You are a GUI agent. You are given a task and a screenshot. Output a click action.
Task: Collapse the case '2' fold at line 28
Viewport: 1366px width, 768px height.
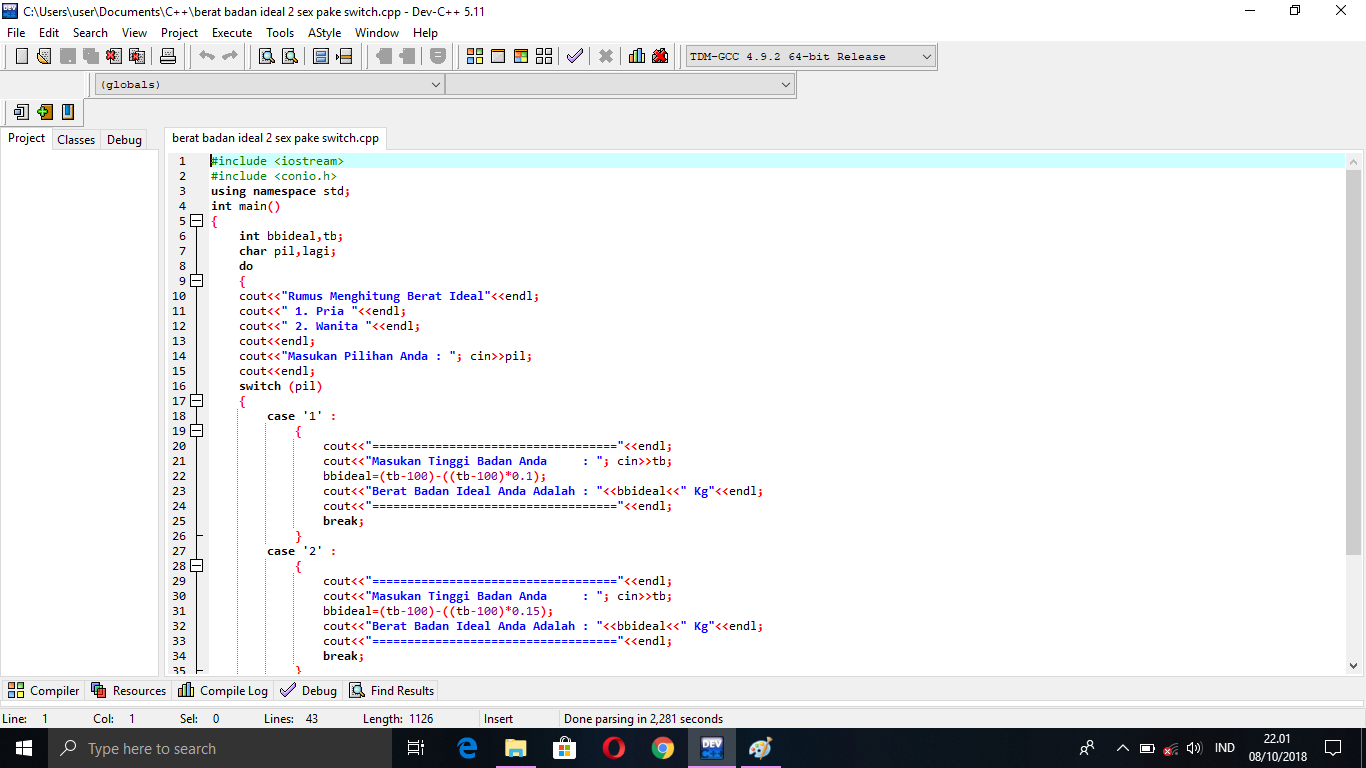point(196,566)
